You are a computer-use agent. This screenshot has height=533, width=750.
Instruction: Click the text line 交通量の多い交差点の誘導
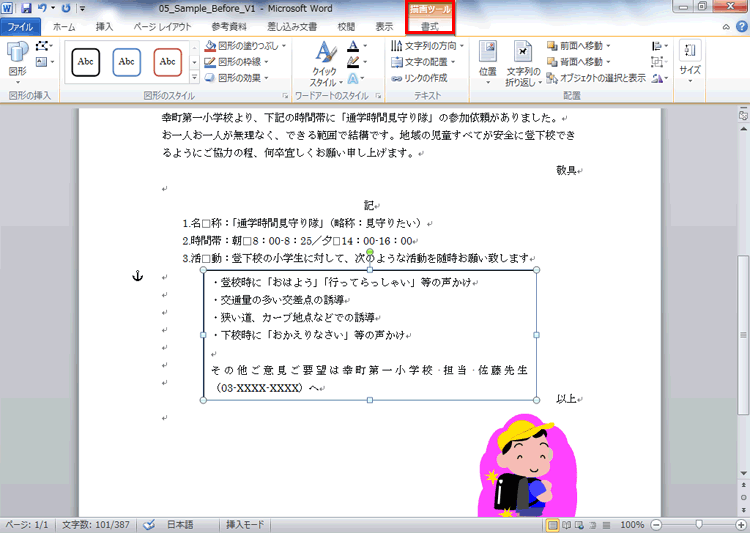[282, 300]
